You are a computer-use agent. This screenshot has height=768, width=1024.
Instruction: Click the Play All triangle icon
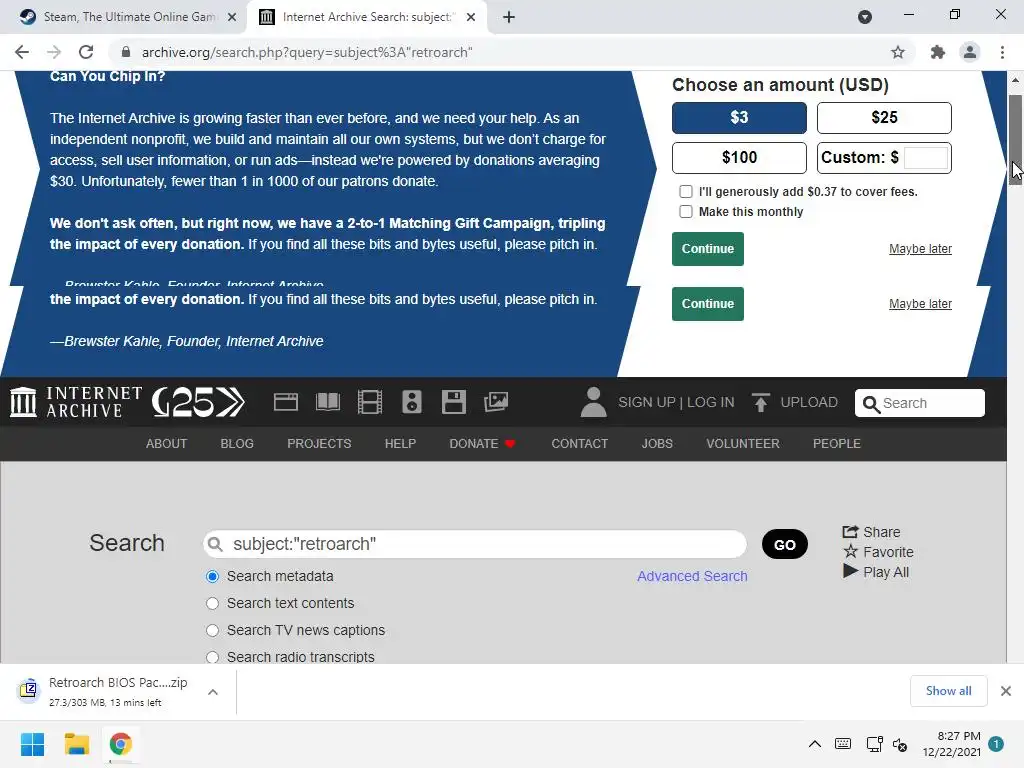(850, 571)
